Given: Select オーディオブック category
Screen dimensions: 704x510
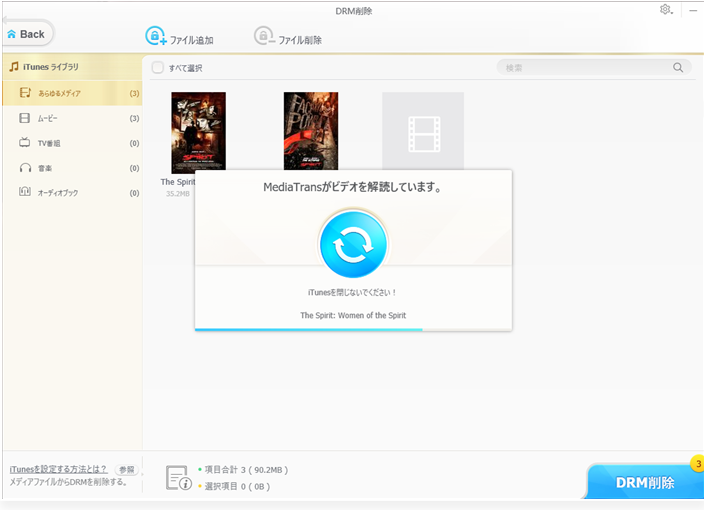Looking at the screenshot, I should pyautogui.click(x=72, y=193).
